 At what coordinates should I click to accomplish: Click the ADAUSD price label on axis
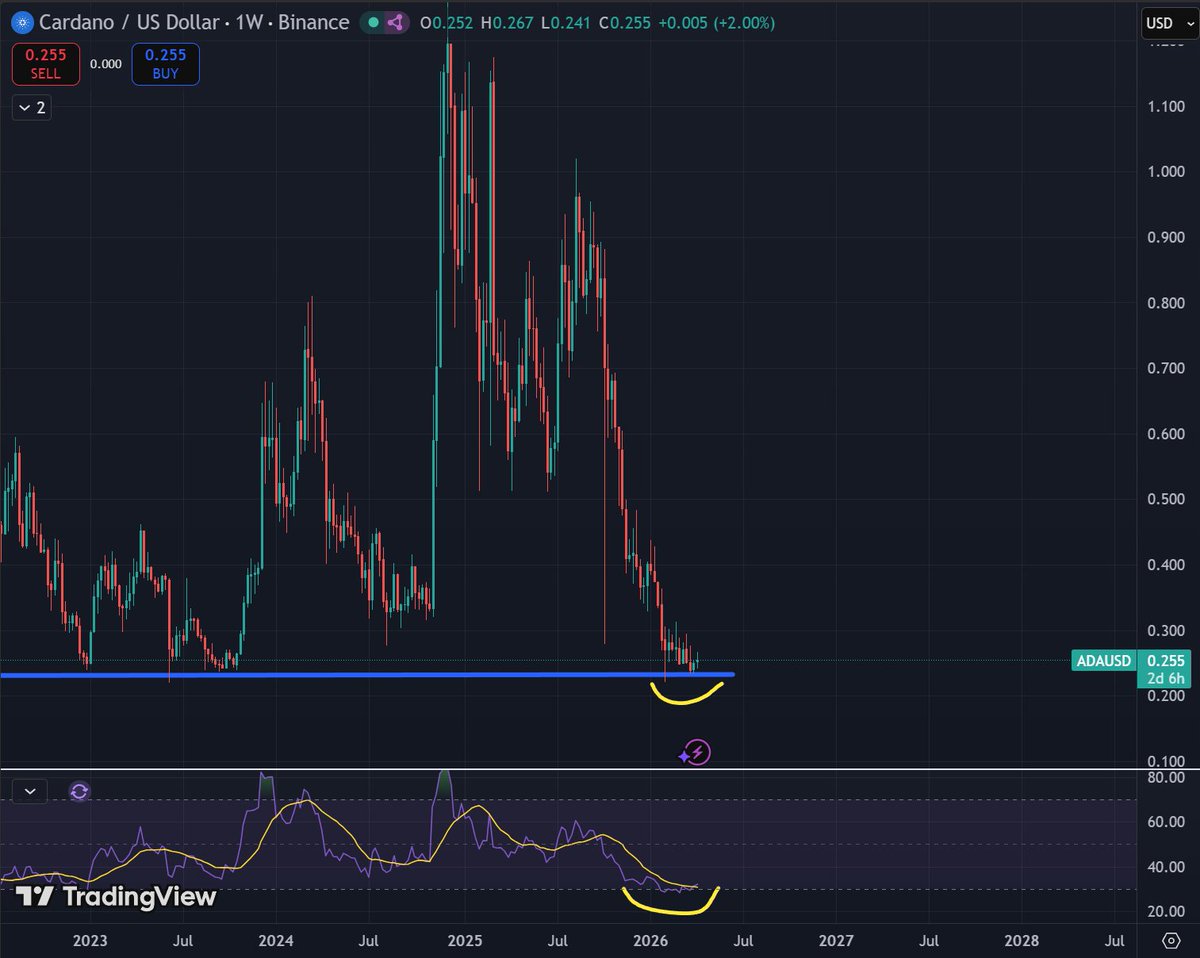point(1104,660)
